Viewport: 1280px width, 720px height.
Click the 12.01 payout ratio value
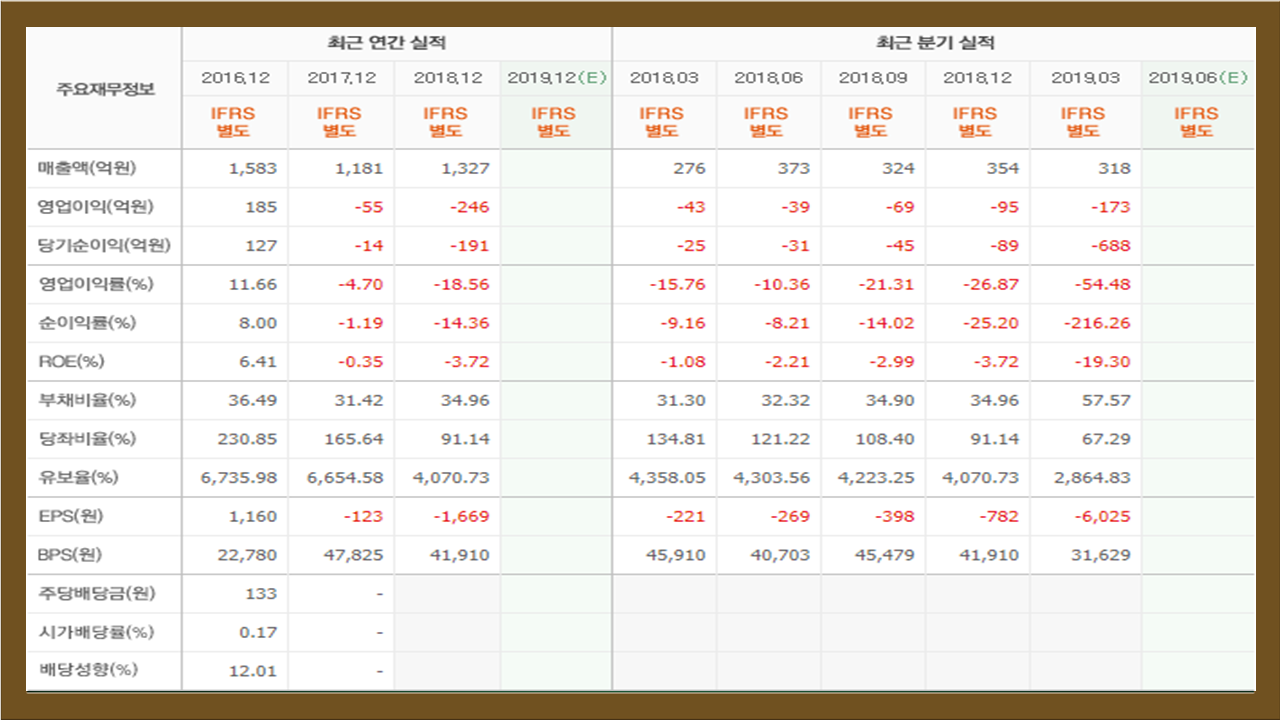[x=253, y=671]
